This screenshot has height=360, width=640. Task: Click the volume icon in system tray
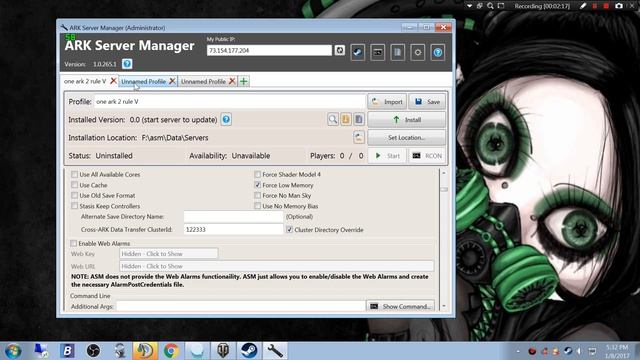579,351
